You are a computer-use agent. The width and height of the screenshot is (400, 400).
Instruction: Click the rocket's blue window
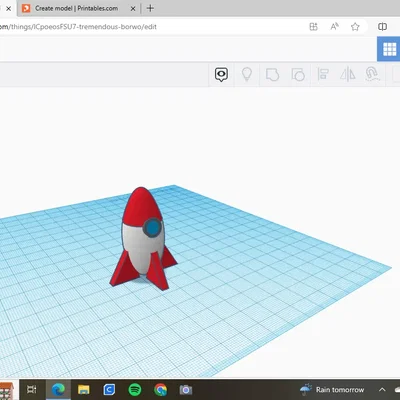coord(153,227)
